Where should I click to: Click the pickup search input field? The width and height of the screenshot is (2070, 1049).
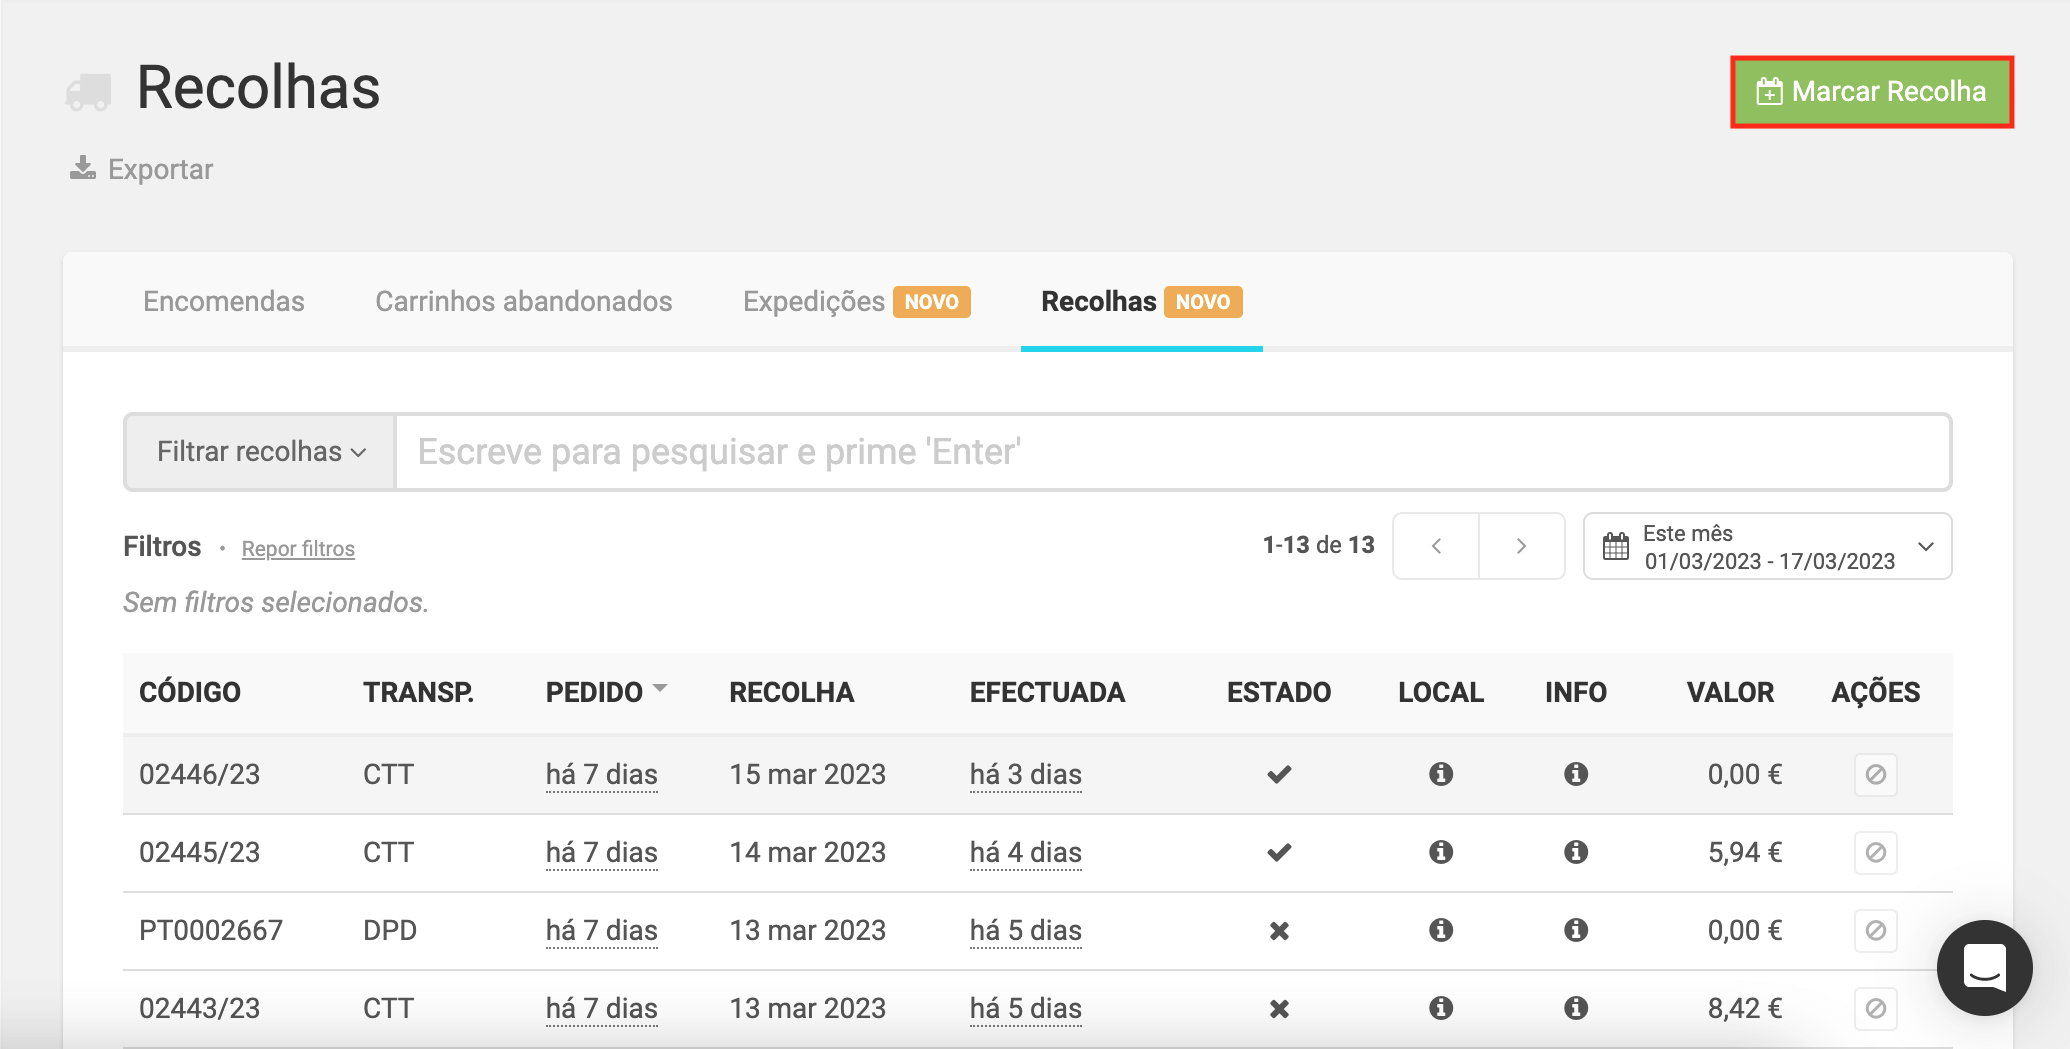1171,452
